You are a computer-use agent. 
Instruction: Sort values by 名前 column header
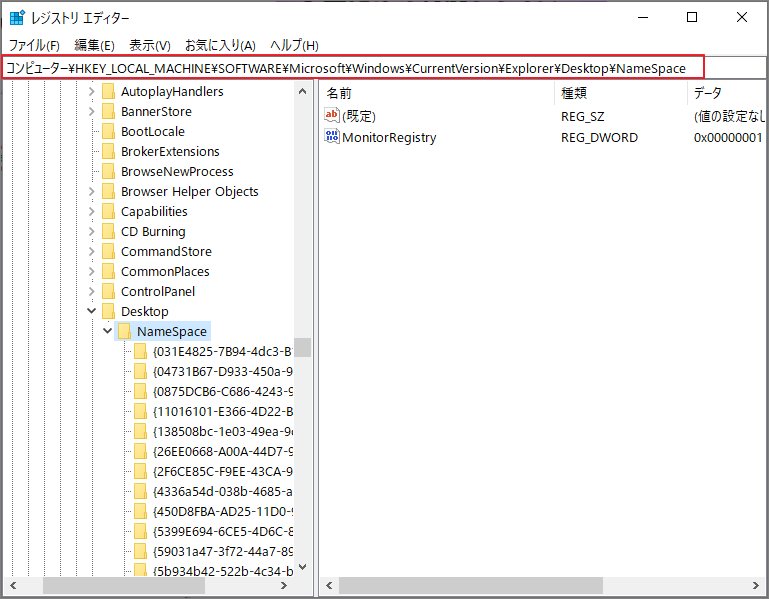click(x=438, y=93)
